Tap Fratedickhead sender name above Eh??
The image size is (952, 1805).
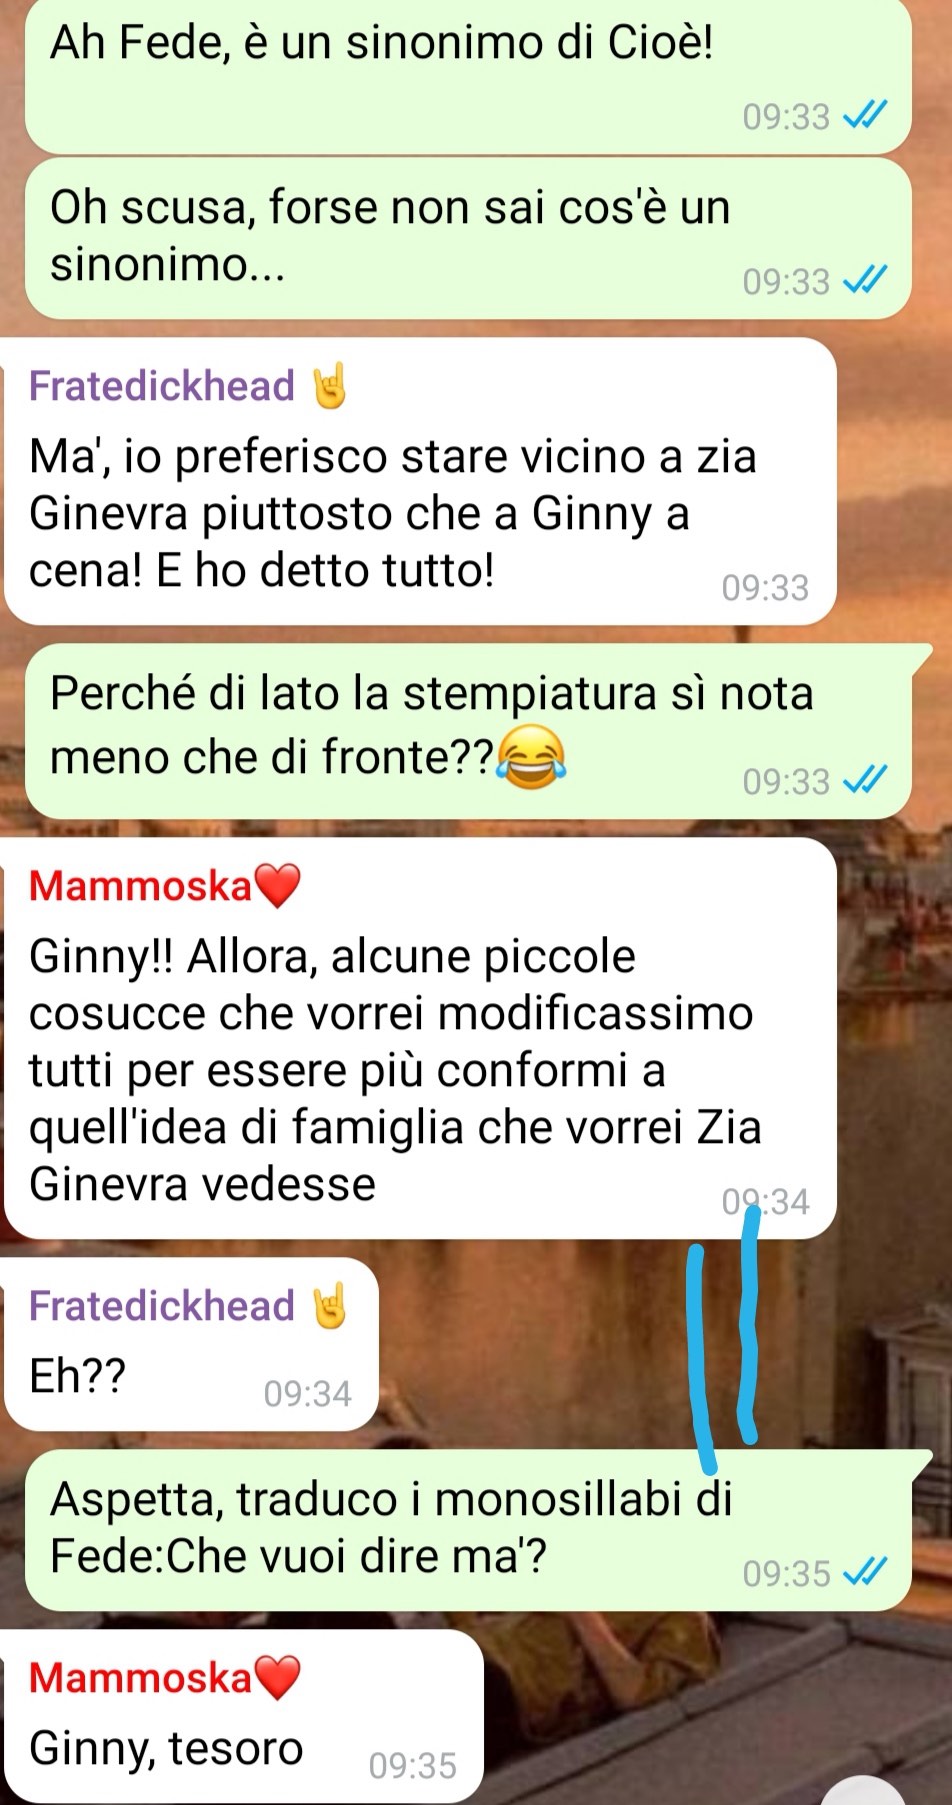[161, 1306]
